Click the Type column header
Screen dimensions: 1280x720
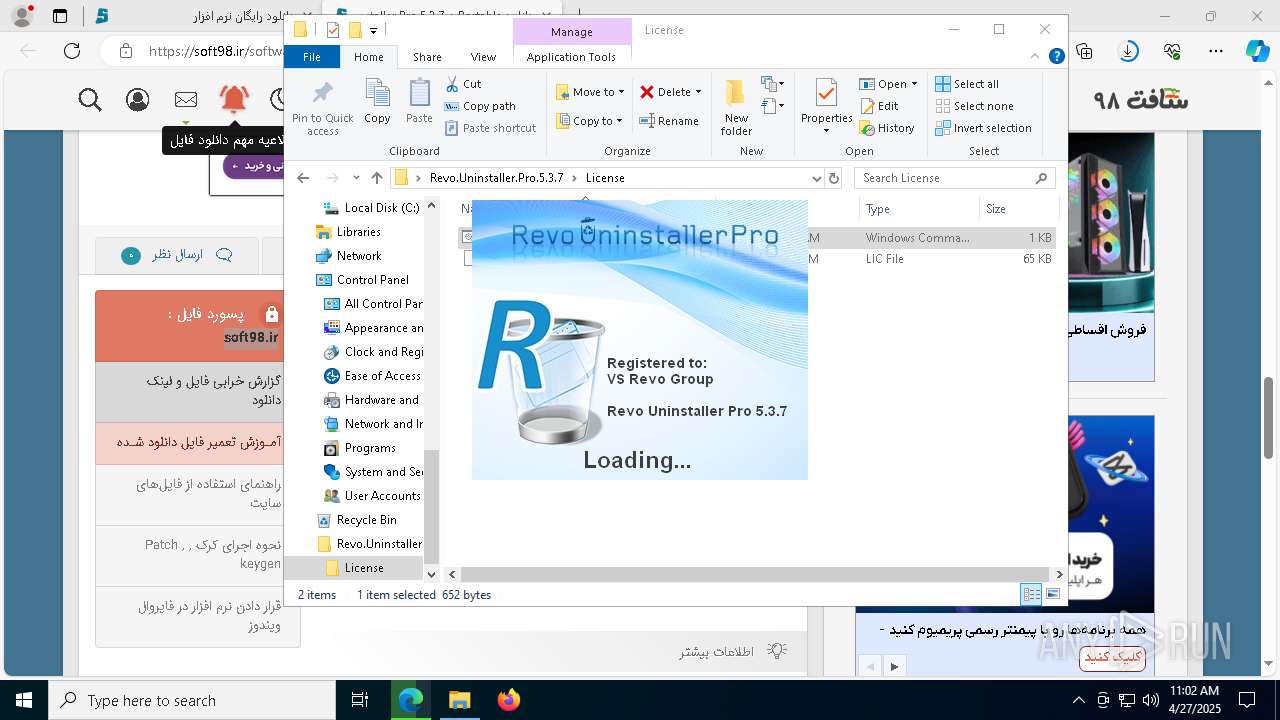click(x=918, y=209)
